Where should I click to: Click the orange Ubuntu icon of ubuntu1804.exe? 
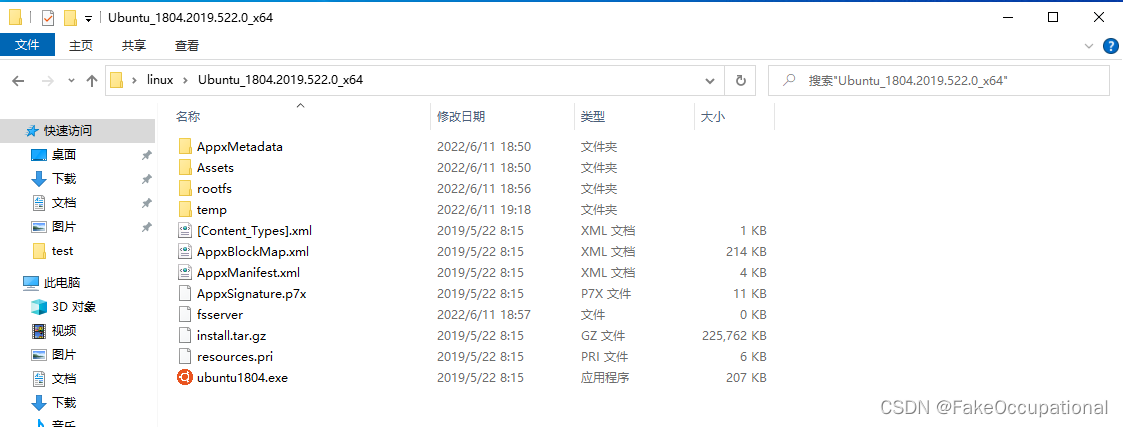click(185, 378)
